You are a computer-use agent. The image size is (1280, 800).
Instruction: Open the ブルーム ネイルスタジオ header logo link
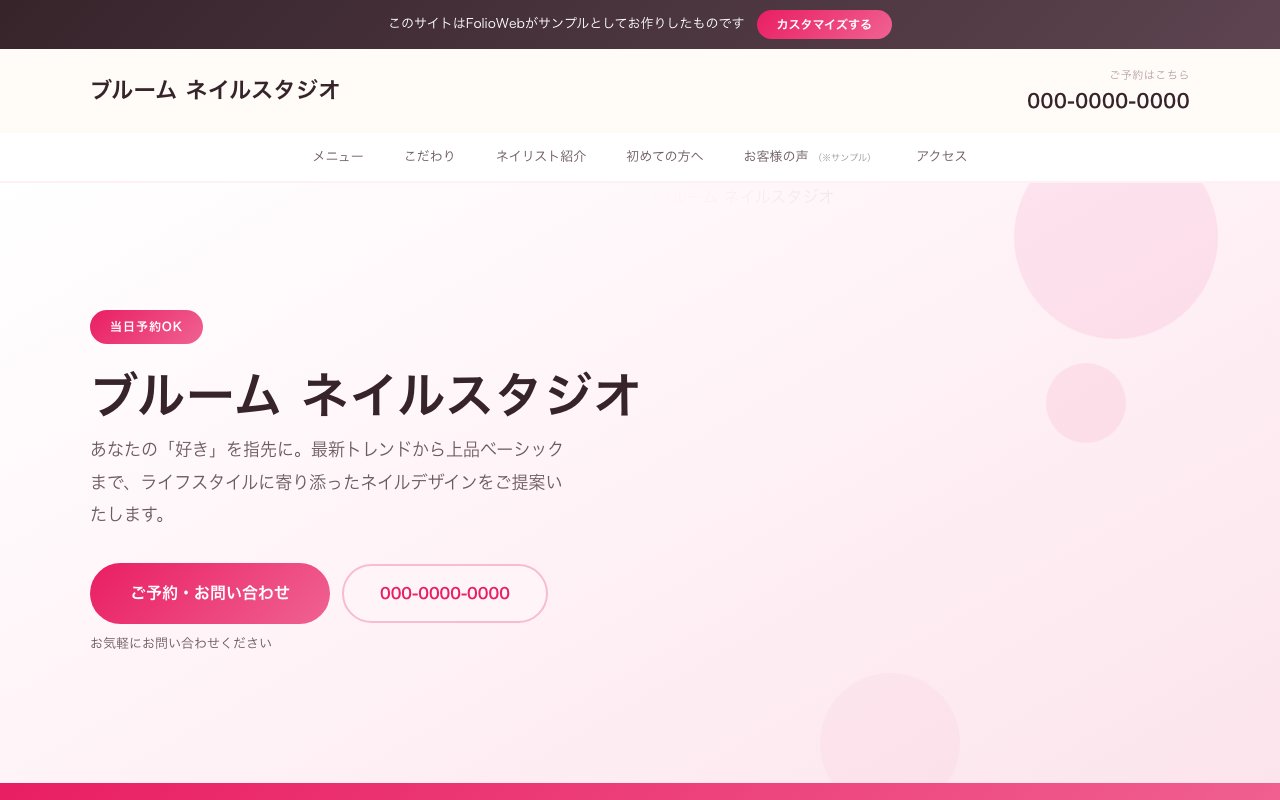click(x=215, y=90)
